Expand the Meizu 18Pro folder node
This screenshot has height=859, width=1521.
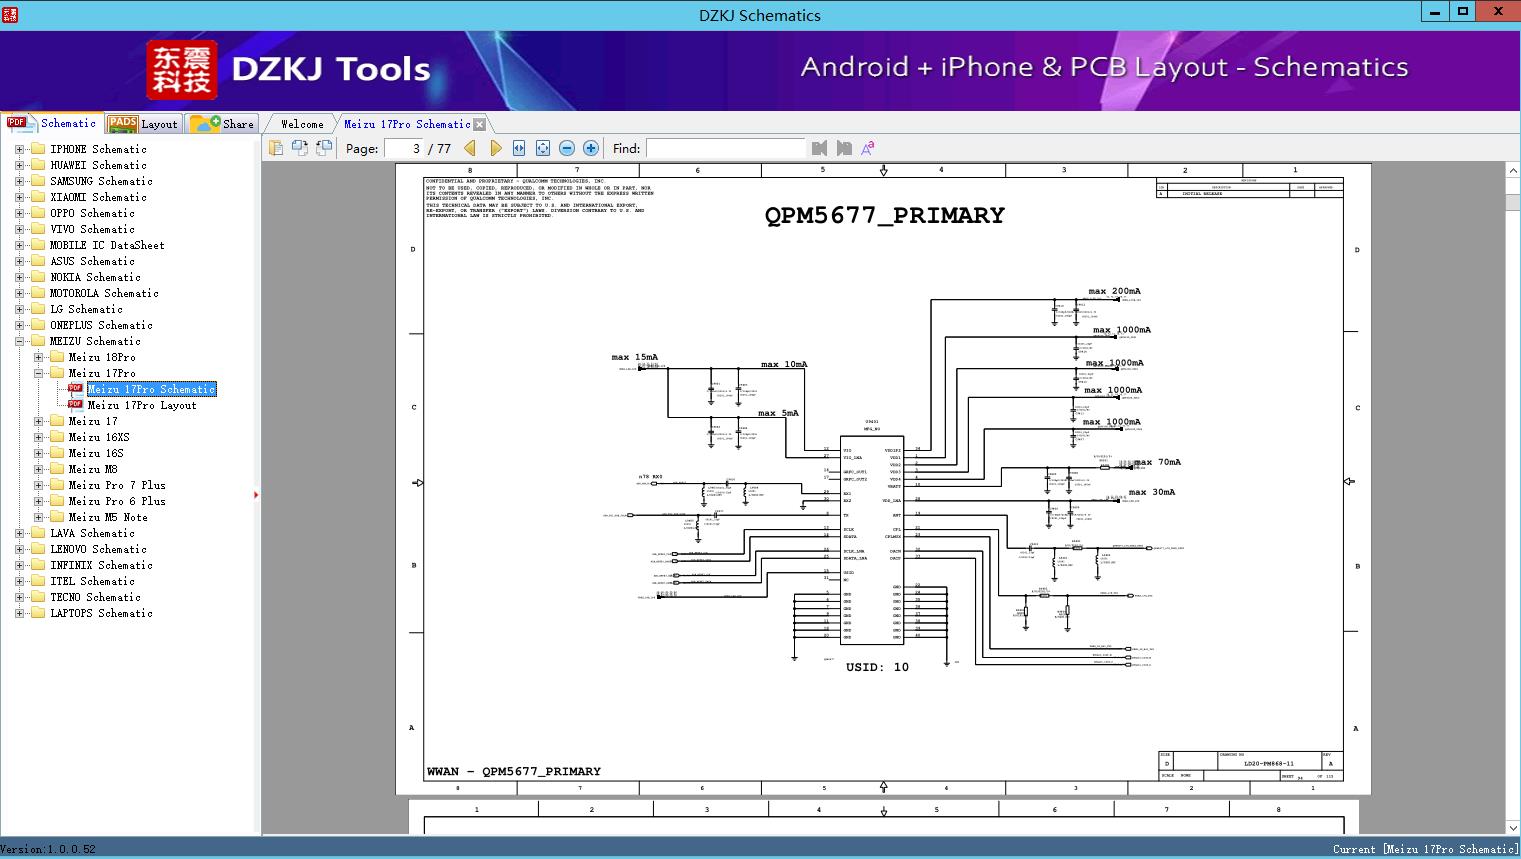pos(38,357)
